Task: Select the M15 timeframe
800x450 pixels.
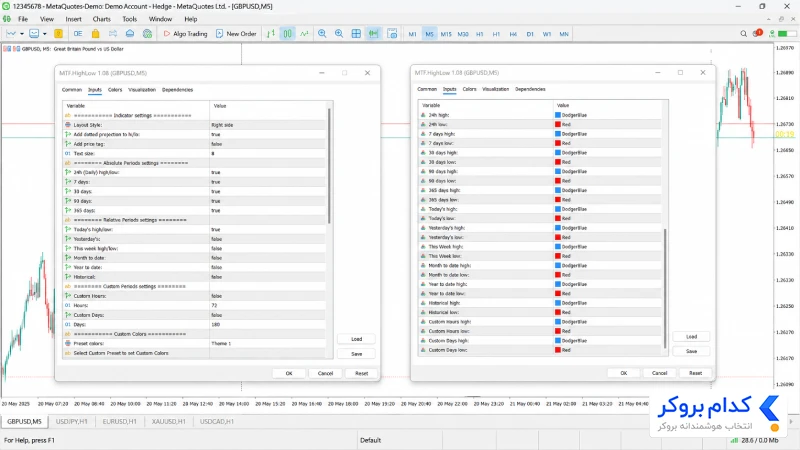Action: pyautogui.click(x=446, y=34)
